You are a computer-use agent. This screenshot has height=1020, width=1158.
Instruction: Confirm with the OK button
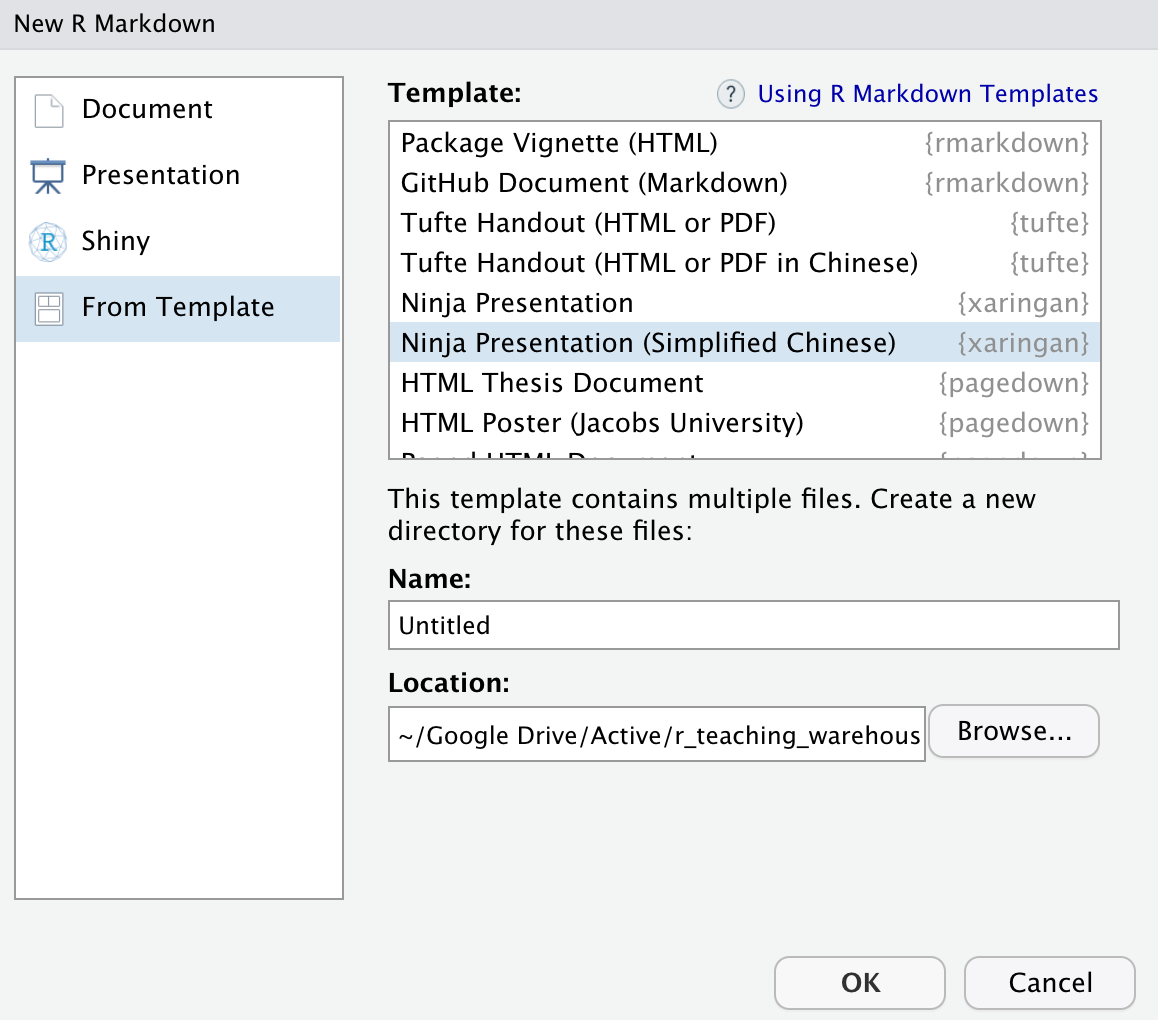860,982
